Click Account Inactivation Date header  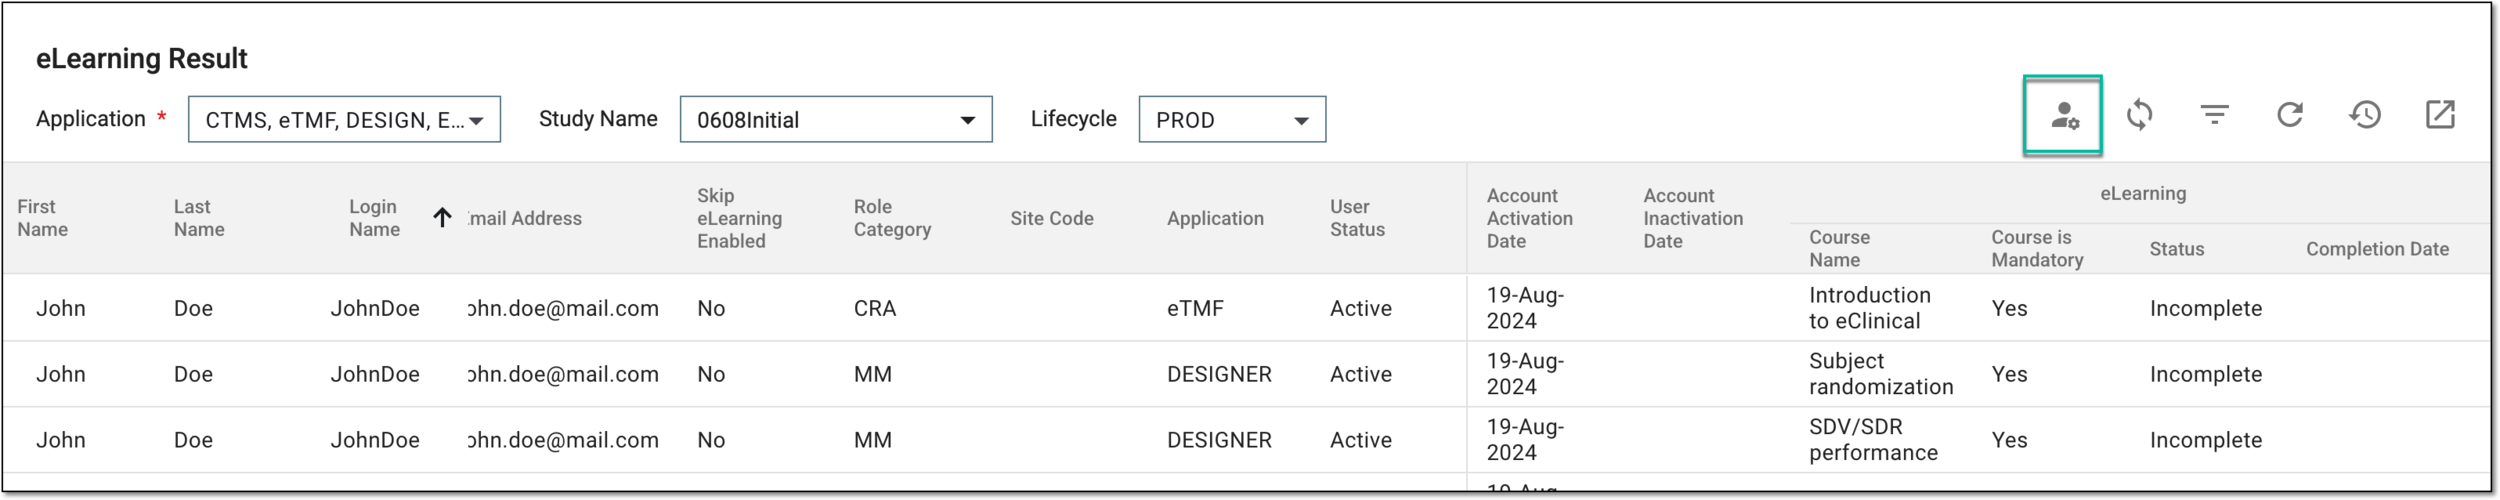1693,218
